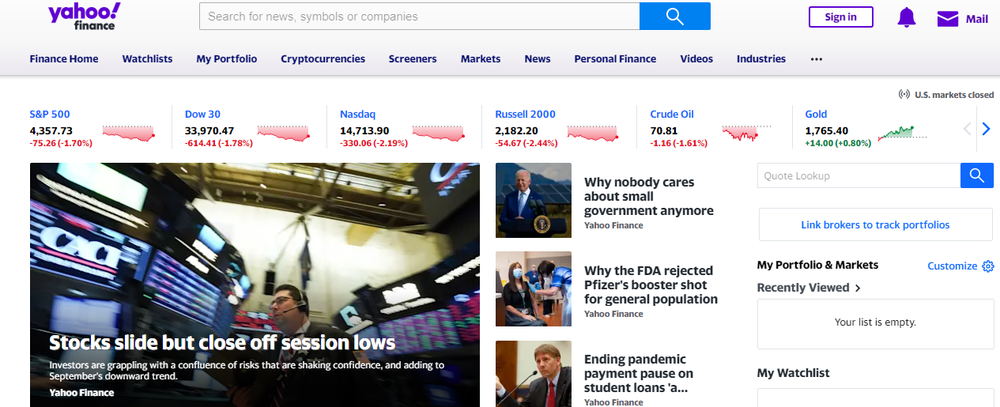Focus the Quote Lookup input field

[858, 175]
